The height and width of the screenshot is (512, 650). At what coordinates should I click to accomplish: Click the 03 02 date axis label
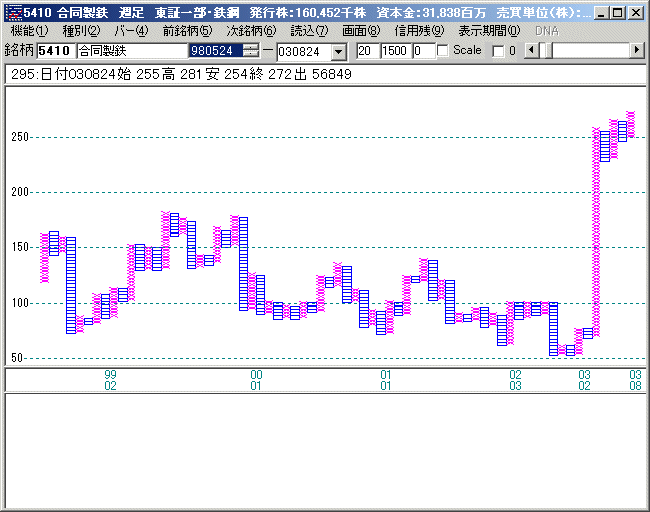[585, 380]
